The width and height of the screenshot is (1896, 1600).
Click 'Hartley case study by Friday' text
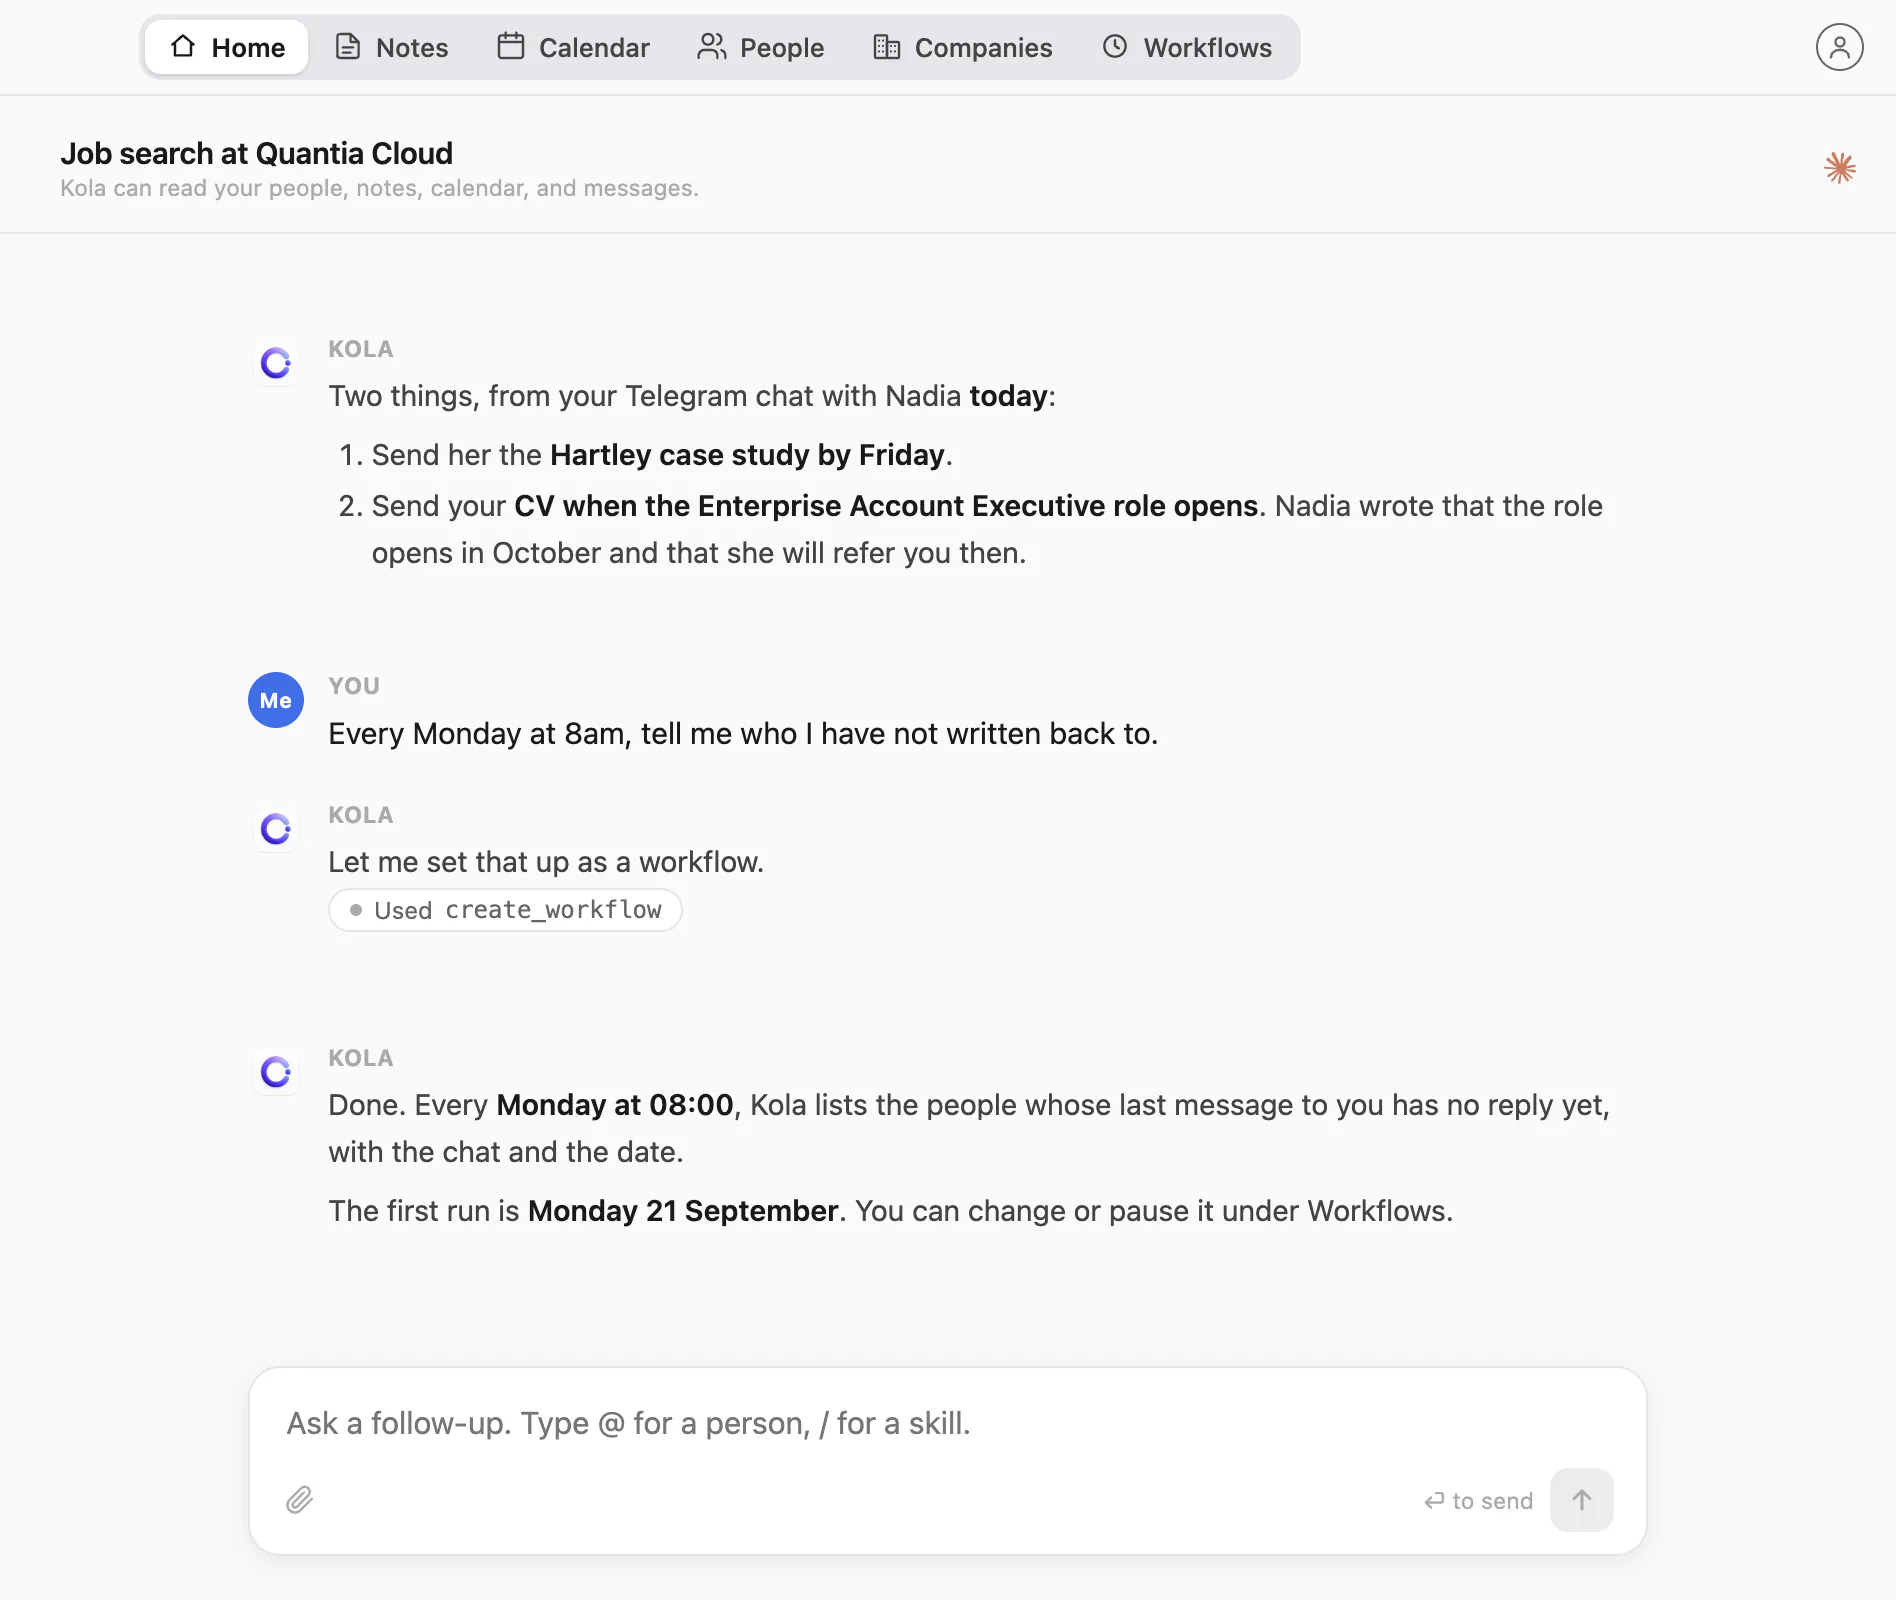pyautogui.click(x=747, y=455)
